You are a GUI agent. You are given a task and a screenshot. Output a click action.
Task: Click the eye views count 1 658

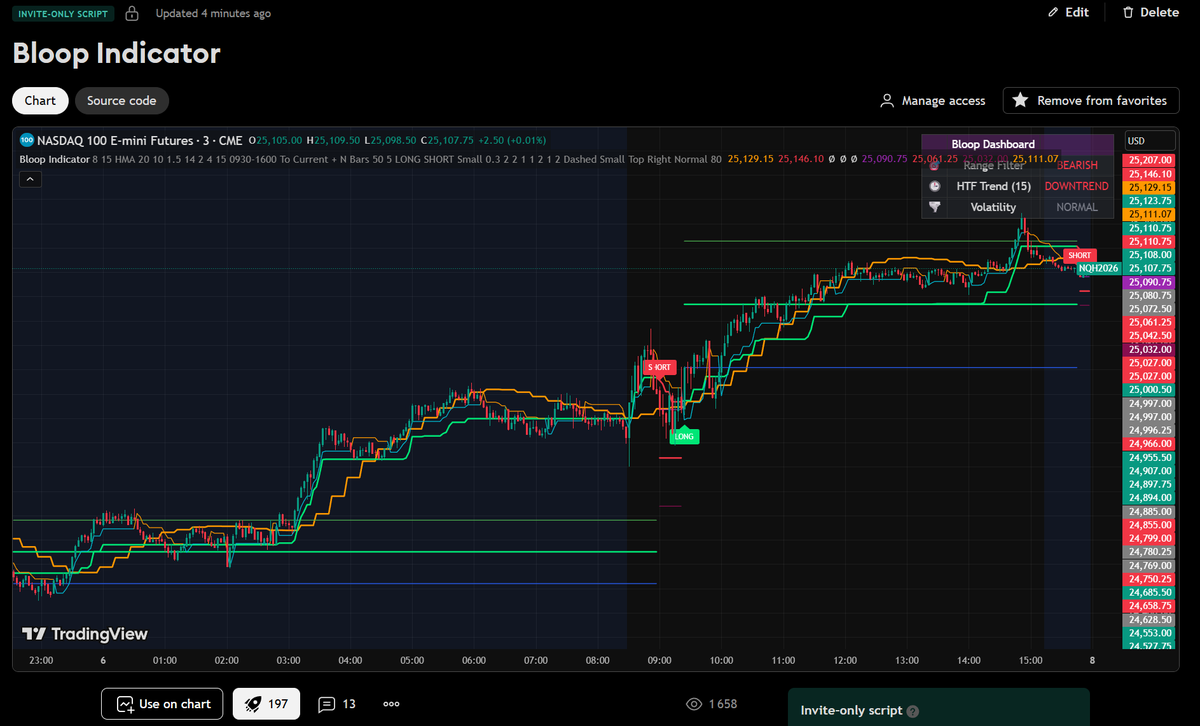(x=712, y=704)
